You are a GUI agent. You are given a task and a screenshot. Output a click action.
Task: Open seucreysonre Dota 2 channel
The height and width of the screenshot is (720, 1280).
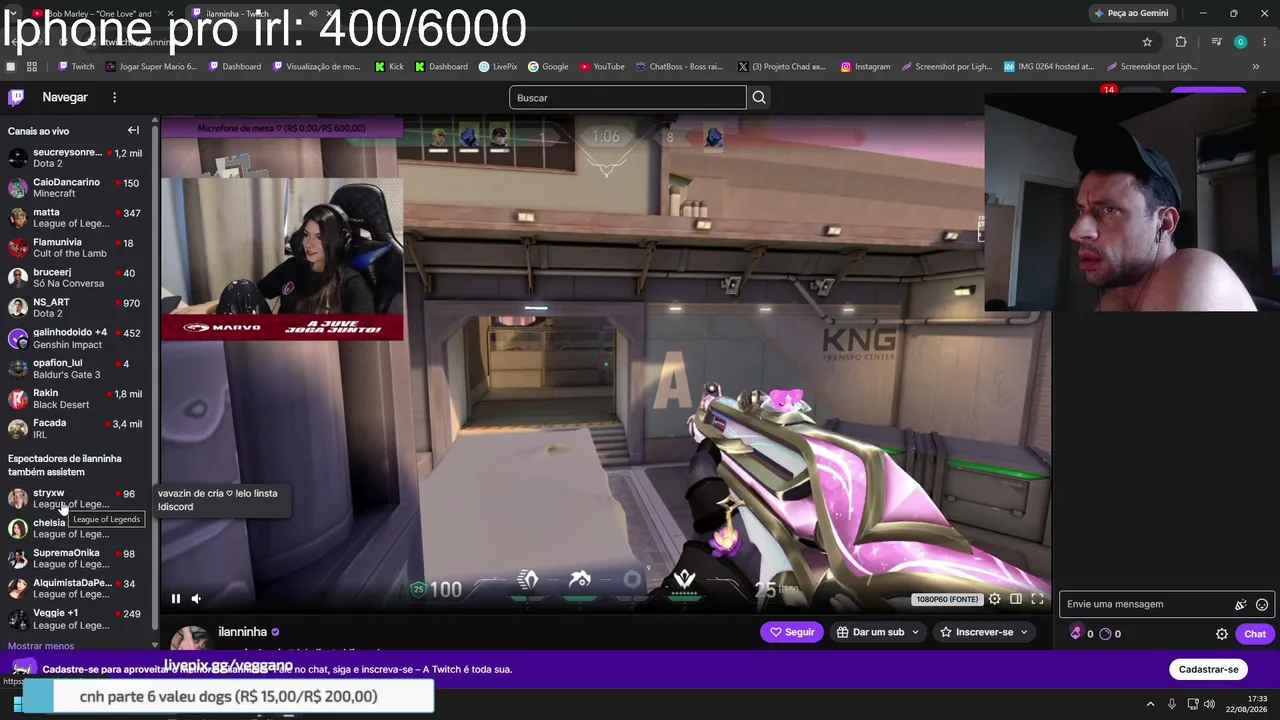tap(75, 158)
